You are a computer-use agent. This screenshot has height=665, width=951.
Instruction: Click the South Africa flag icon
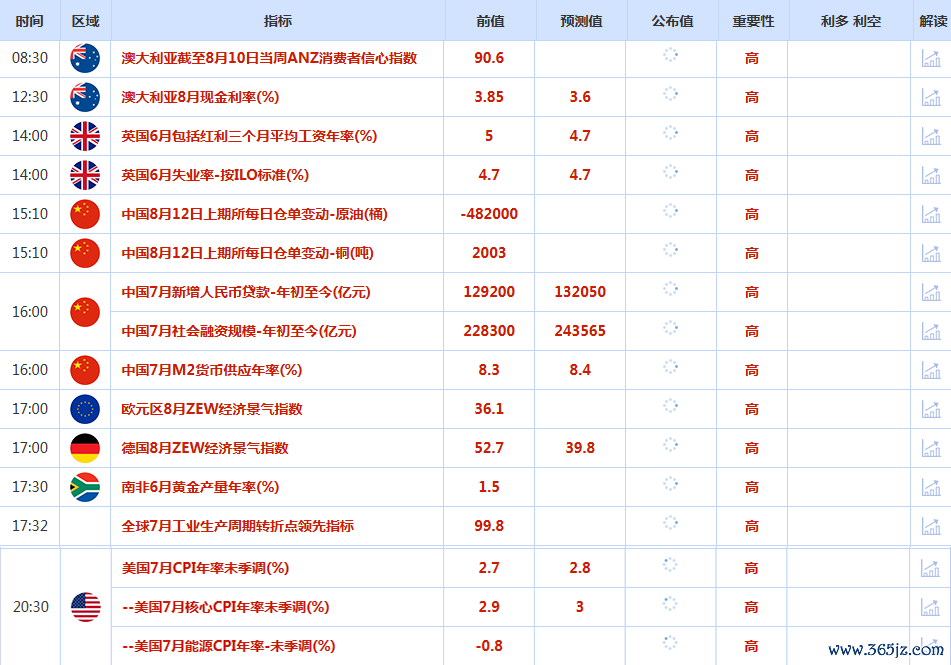coord(85,487)
